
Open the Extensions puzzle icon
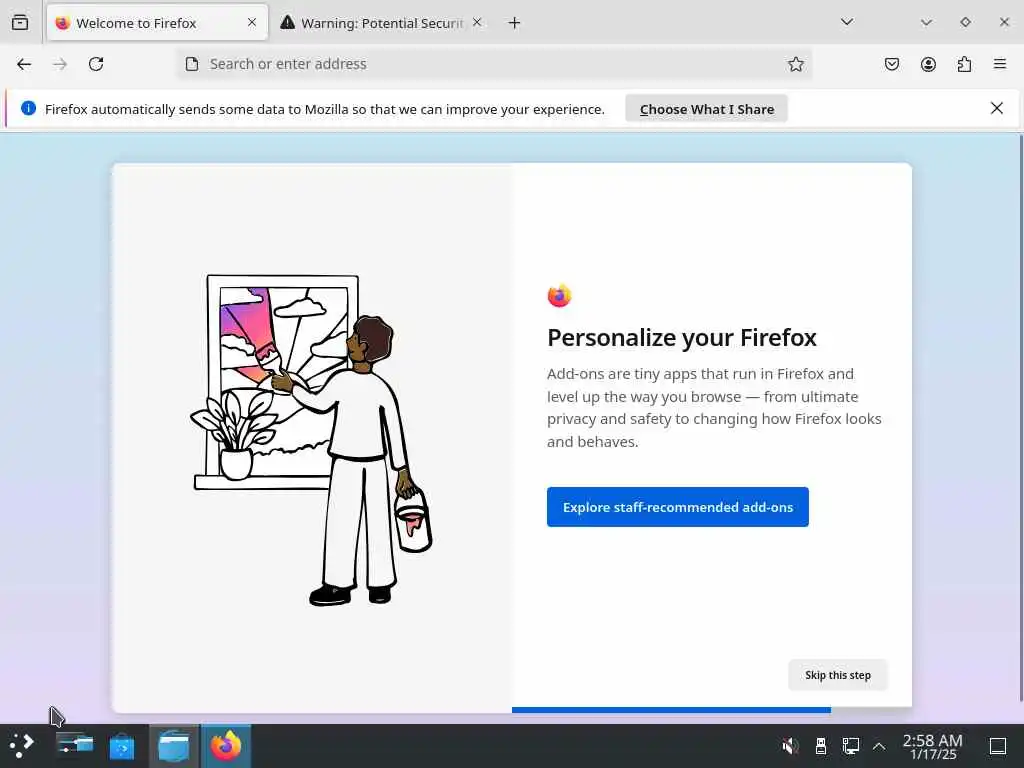click(x=964, y=64)
